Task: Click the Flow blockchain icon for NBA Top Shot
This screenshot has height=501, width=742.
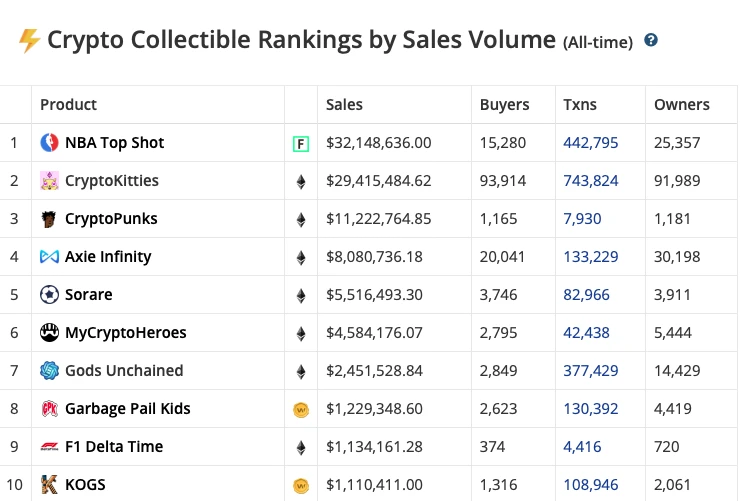Action: [301, 144]
